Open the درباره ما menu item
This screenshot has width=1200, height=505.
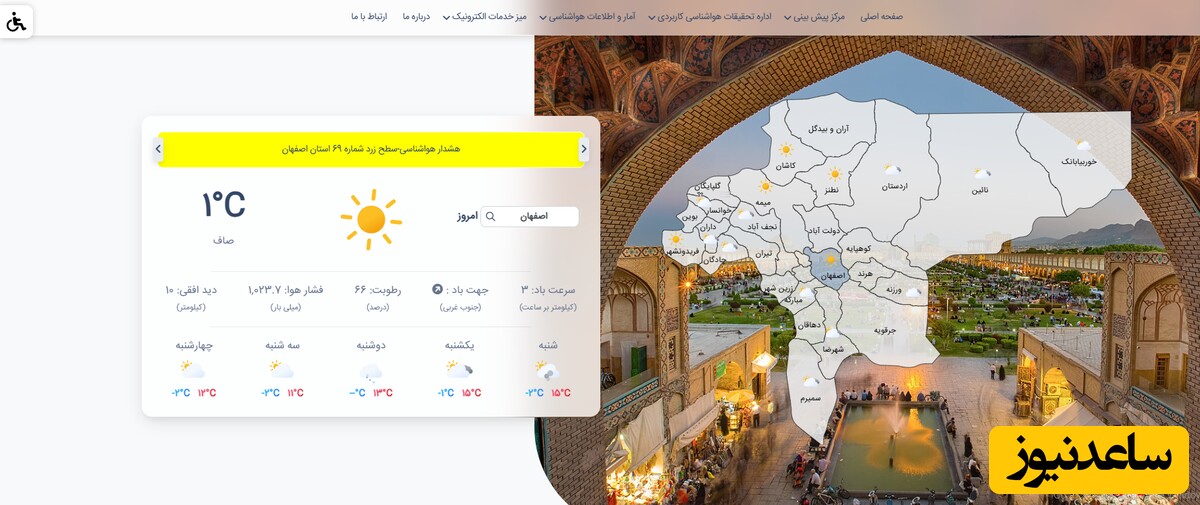click(416, 17)
